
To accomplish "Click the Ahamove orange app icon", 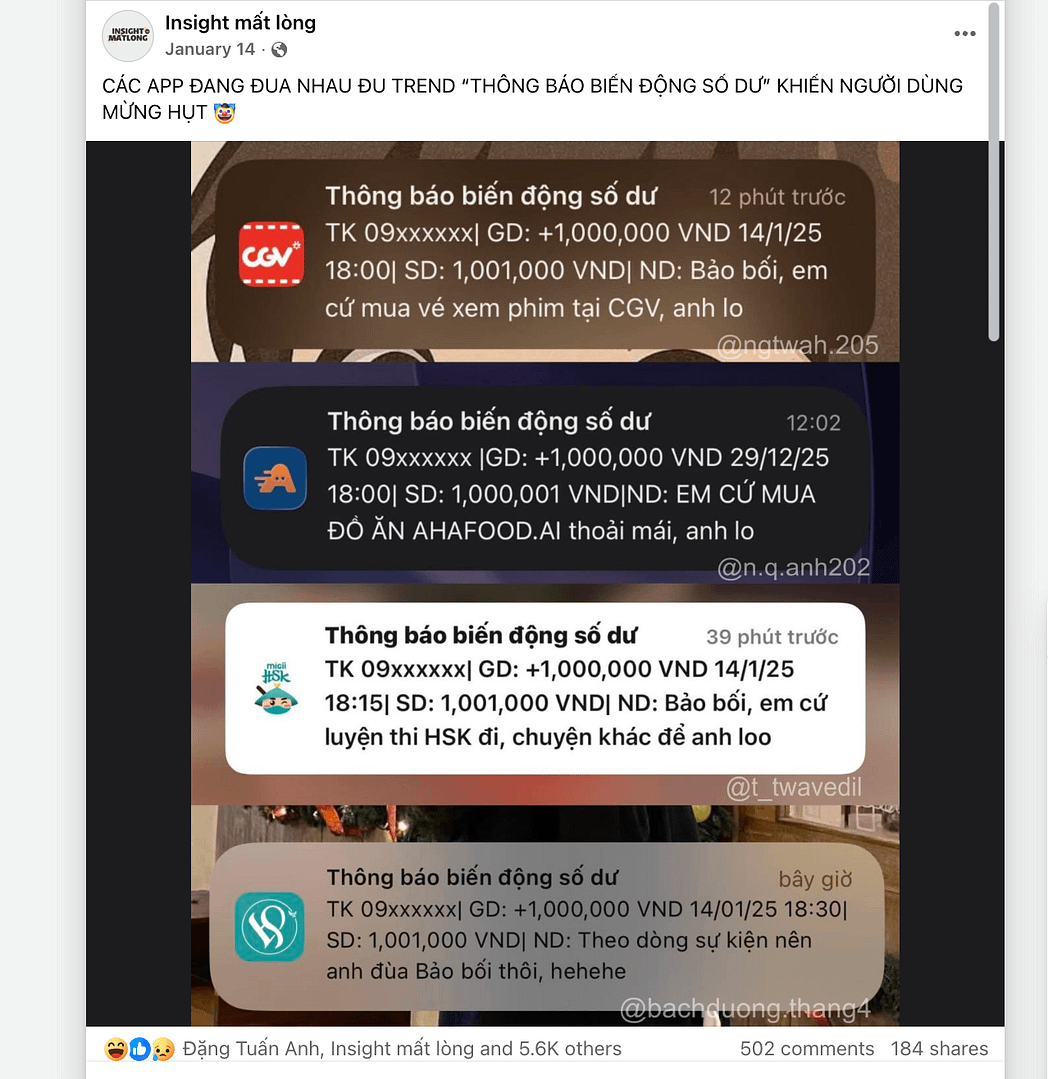I will [x=275, y=478].
